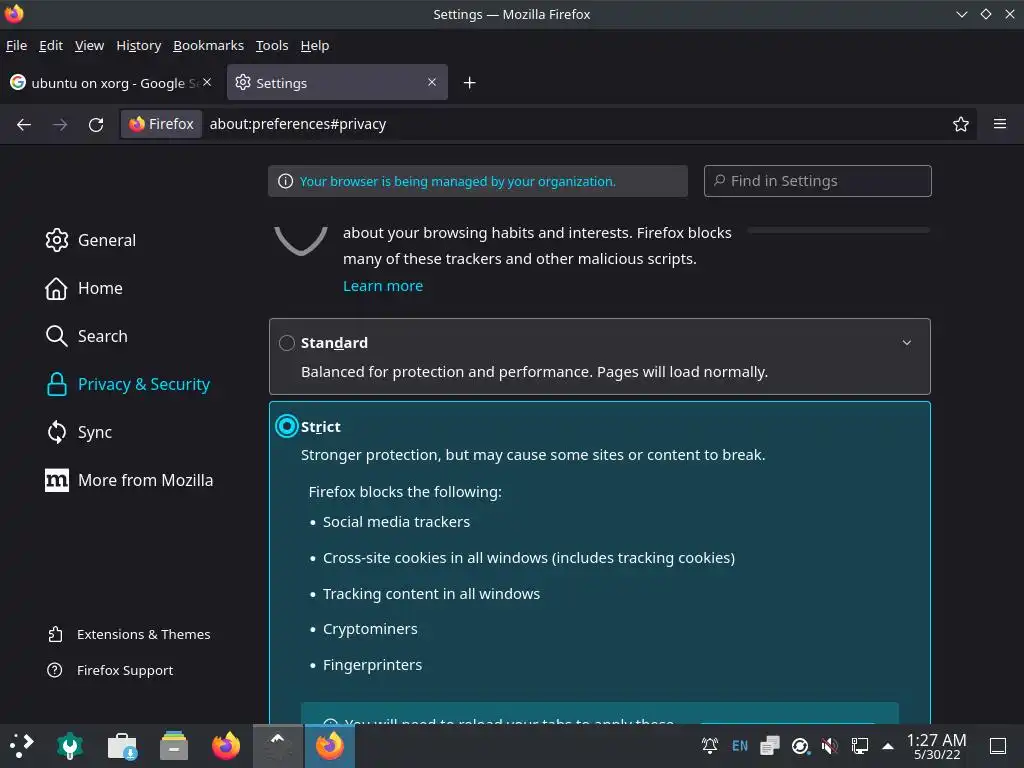1024x768 pixels.
Task: Expand the Standard protection details chevron
Action: click(x=906, y=343)
